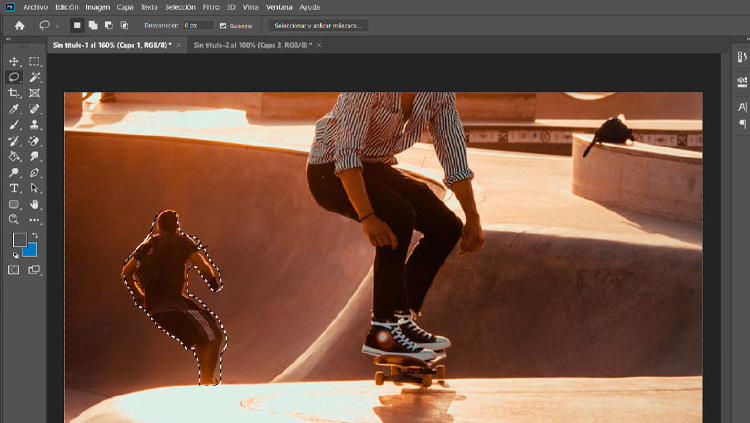Open the Archivo menu
This screenshot has height=423, width=750.
pyautogui.click(x=35, y=7)
